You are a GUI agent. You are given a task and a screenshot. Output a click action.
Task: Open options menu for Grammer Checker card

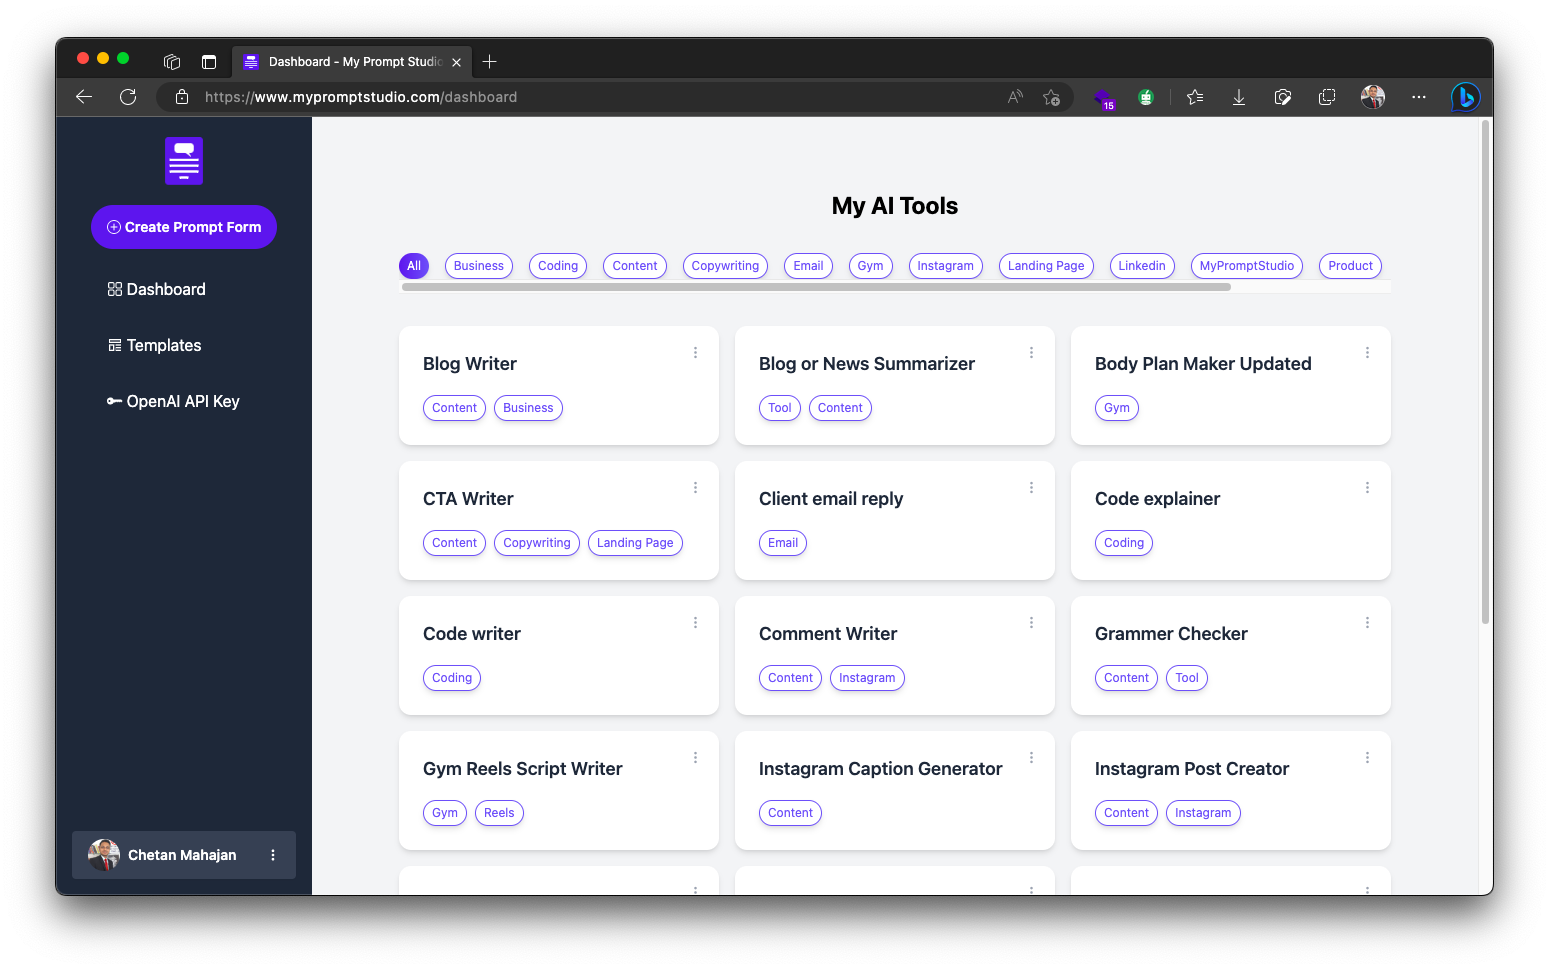point(1368,623)
